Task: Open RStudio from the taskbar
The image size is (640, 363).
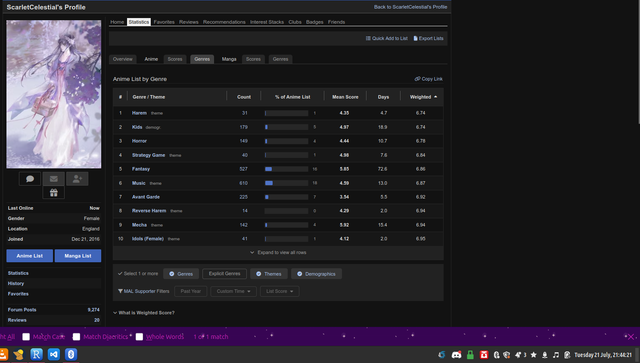Action: (x=36, y=354)
